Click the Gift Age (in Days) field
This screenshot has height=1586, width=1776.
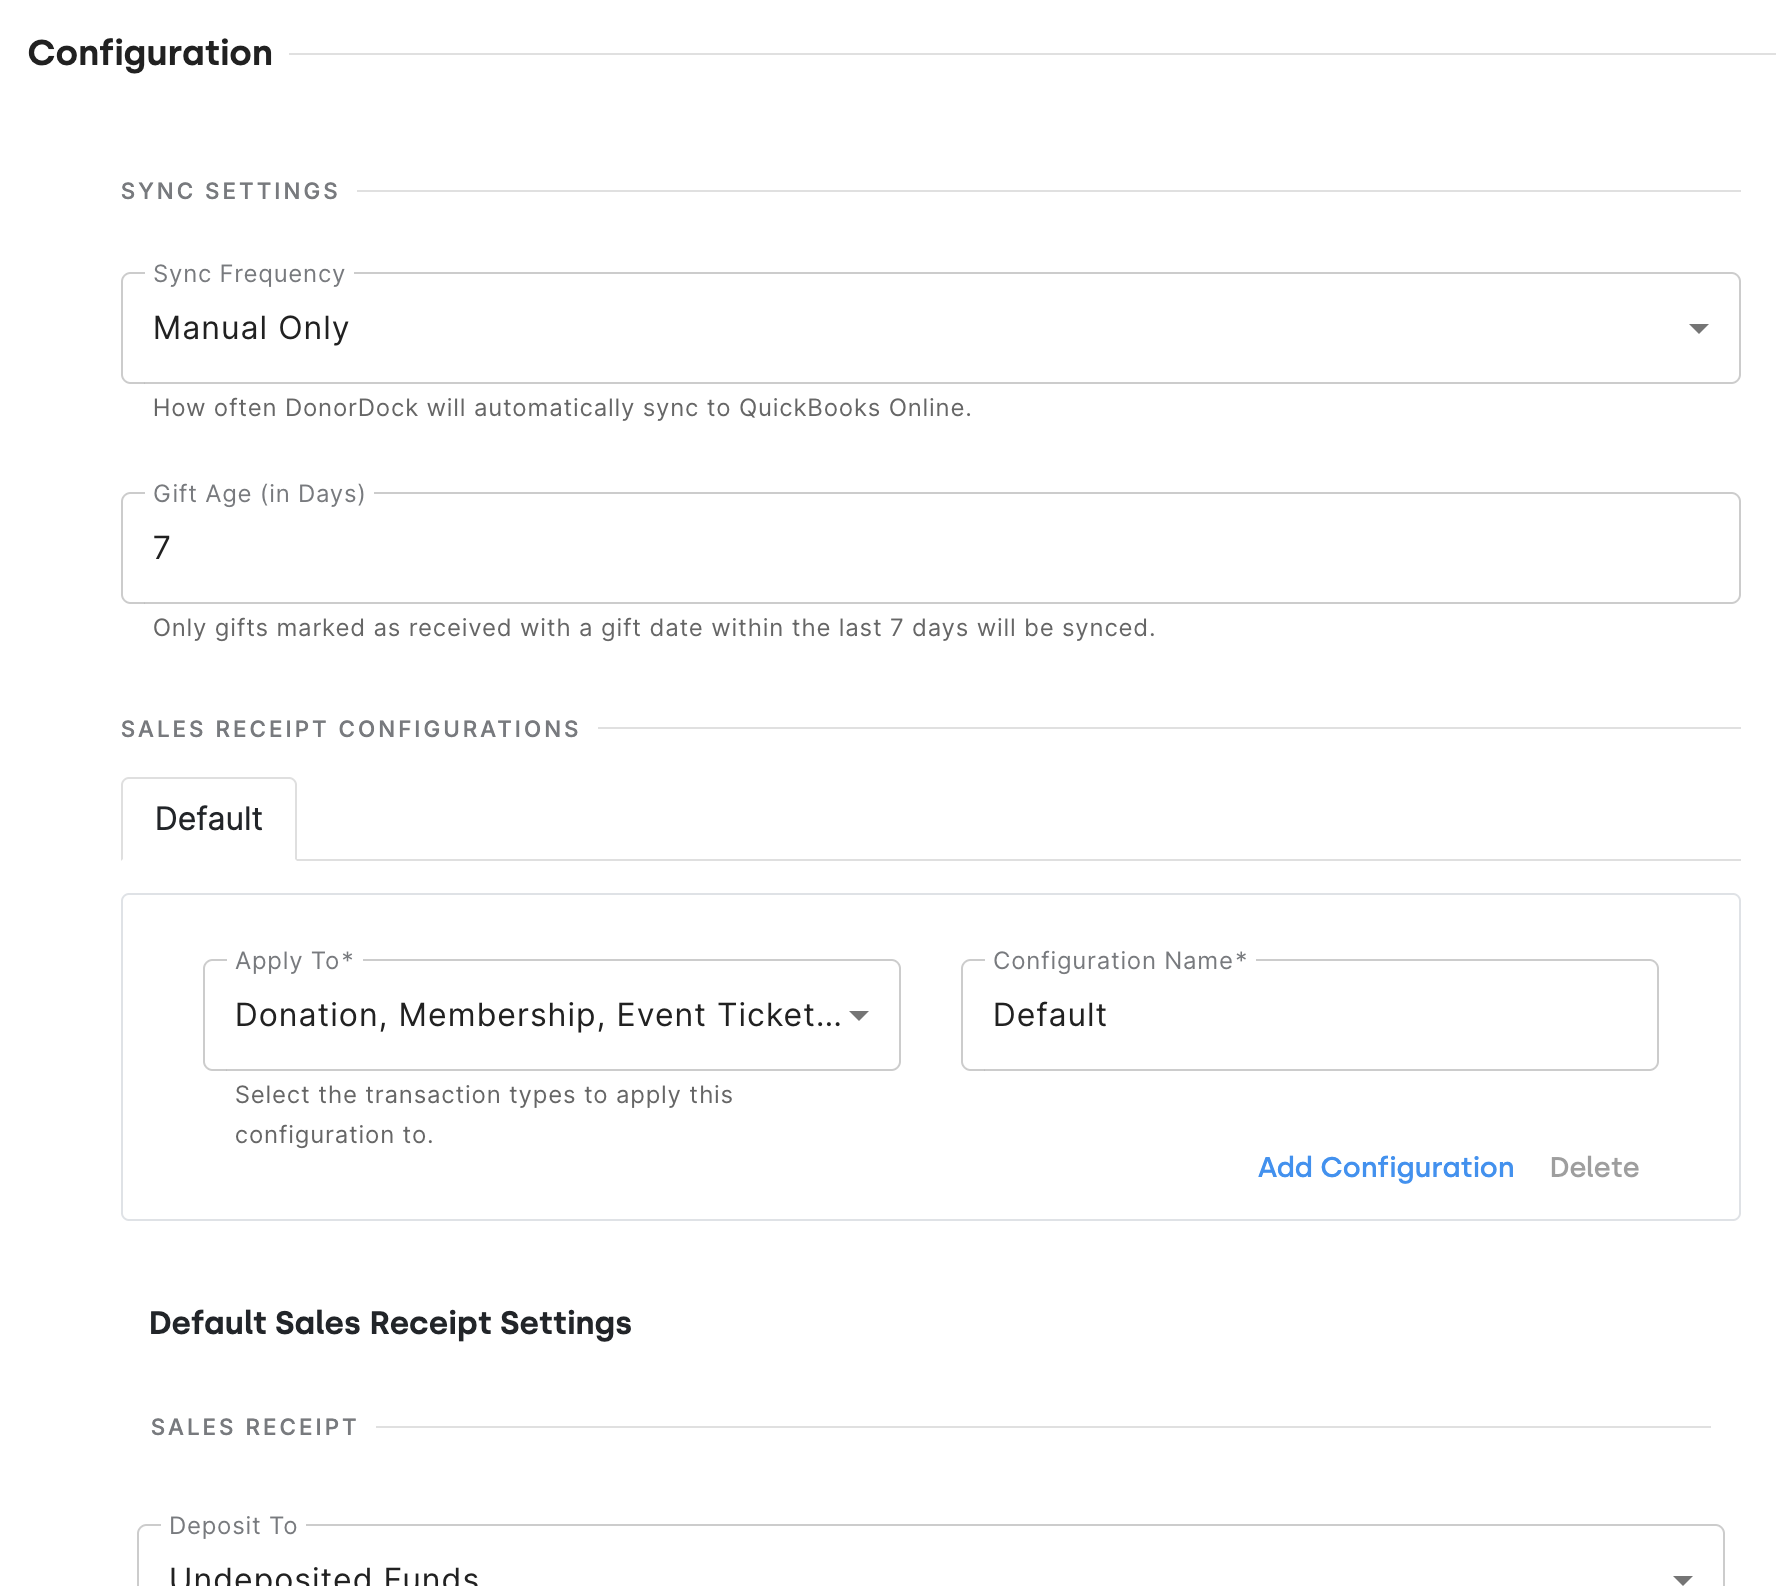pyautogui.click(x=930, y=548)
